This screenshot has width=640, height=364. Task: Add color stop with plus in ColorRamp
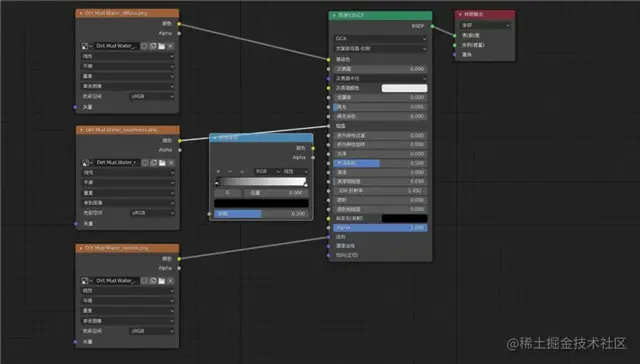(x=218, y=171)
